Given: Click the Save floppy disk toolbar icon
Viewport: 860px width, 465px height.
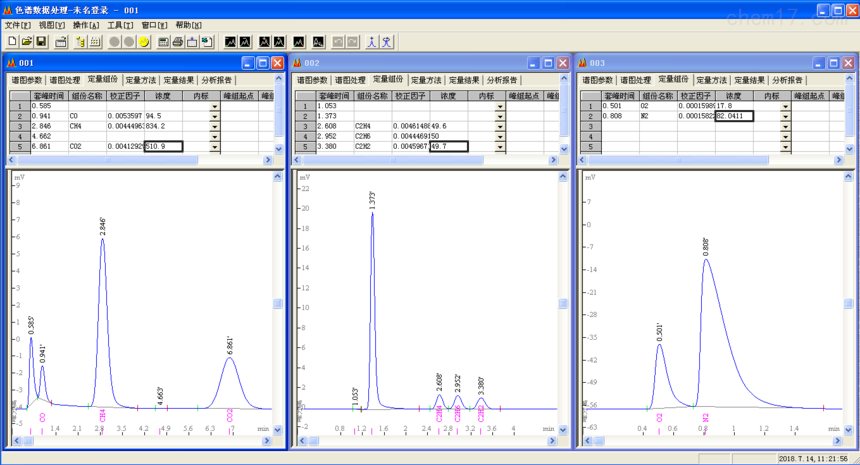Looking at the screenshot, I should 41,42.
